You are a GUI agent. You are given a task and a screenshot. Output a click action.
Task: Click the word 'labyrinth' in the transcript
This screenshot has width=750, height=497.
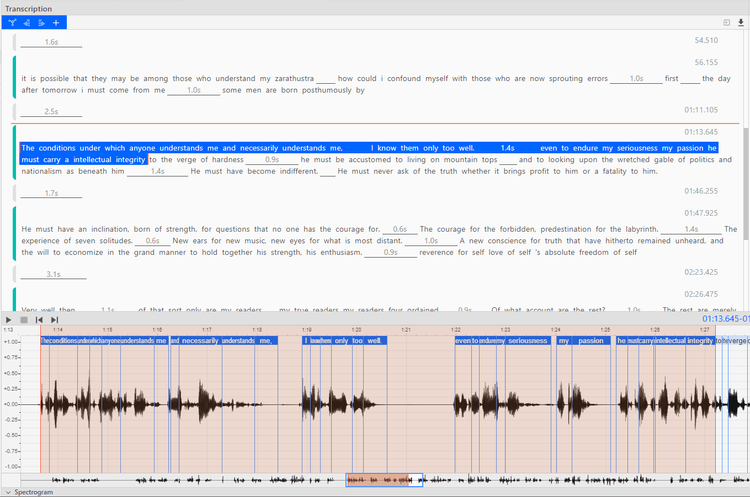click(640, 229)
